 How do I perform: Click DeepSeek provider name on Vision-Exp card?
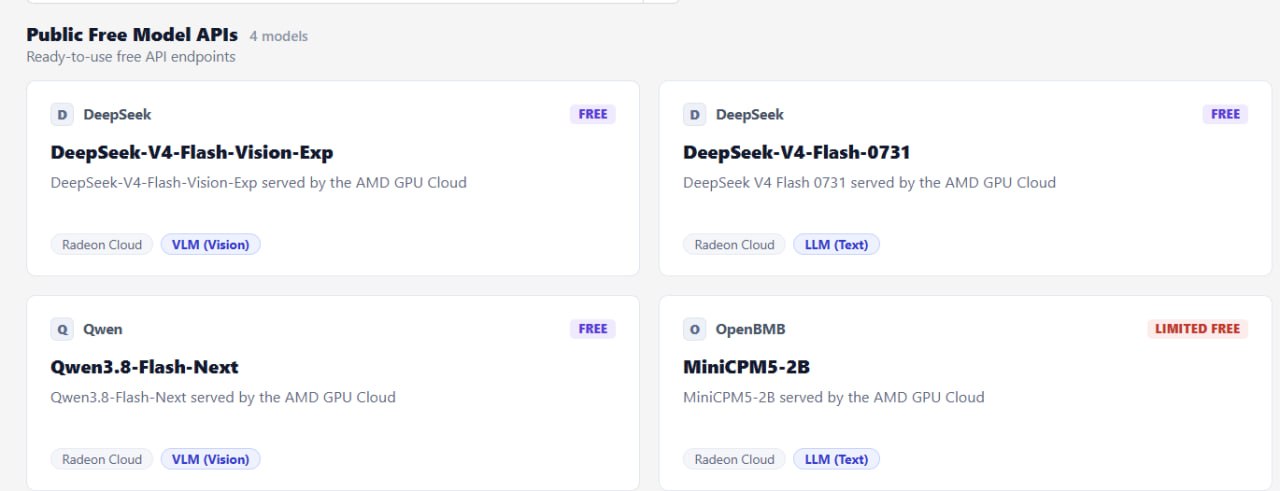click(117, 115)
